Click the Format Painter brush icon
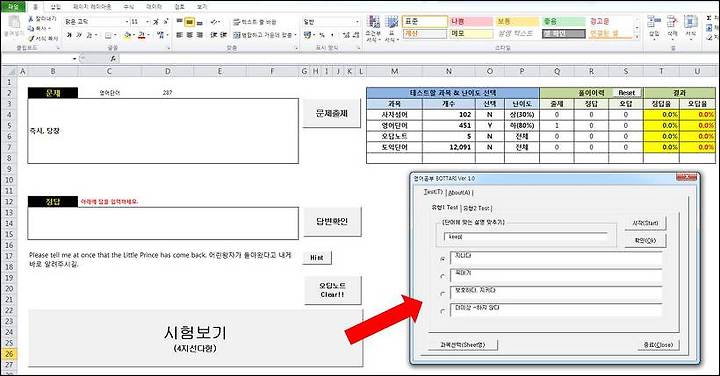The image size is (720, 376). [x=30, y=39]
